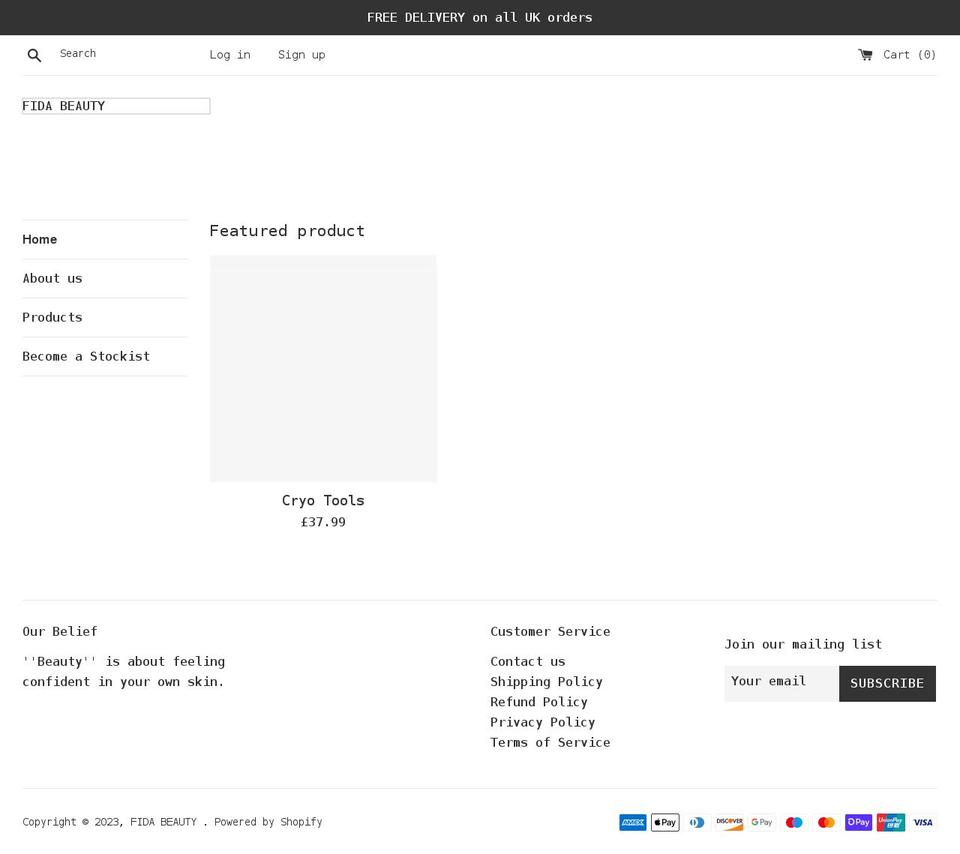Open Cart (0) link

tap(897, 54)
